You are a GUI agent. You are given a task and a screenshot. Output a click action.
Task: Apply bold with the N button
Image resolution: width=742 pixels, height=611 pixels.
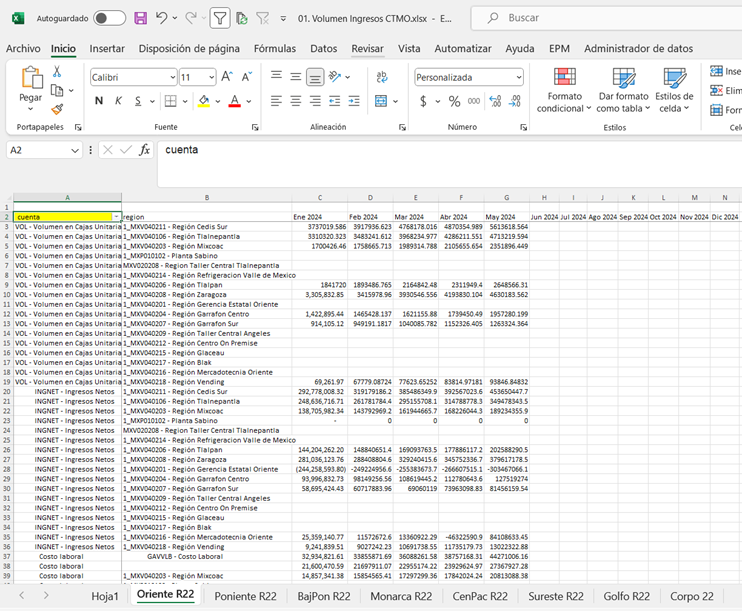(x=99, y=101)
